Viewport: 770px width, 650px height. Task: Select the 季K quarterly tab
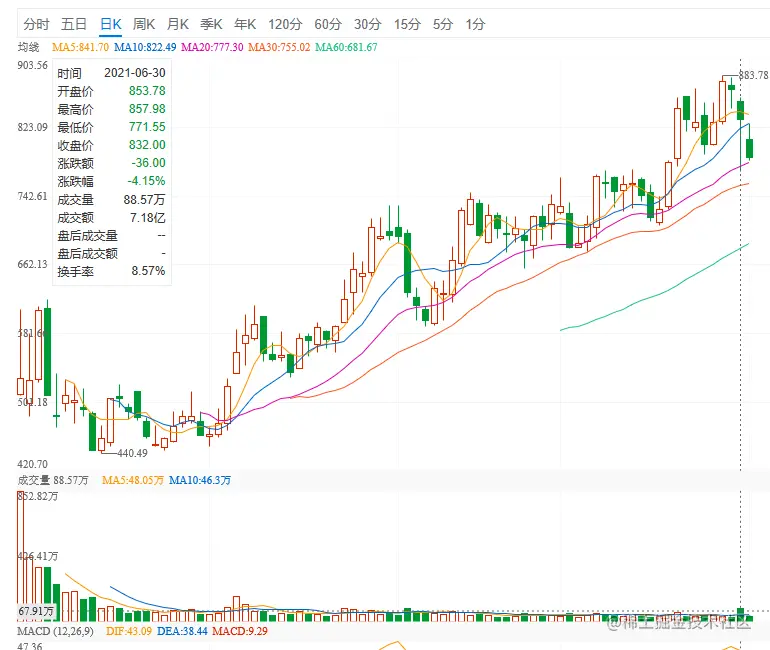[x=211, y=24]
